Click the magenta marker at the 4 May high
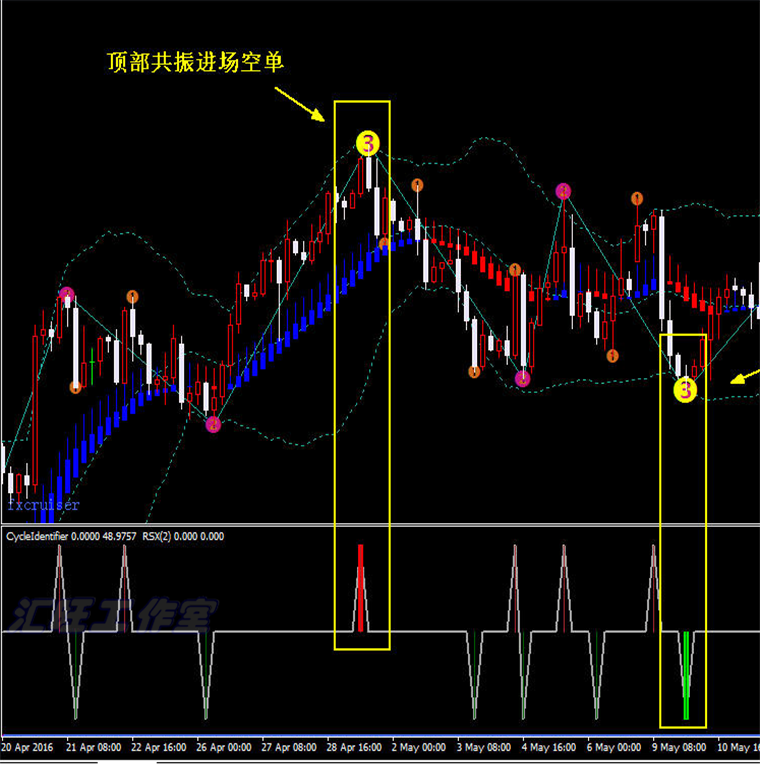 [563, 191]
